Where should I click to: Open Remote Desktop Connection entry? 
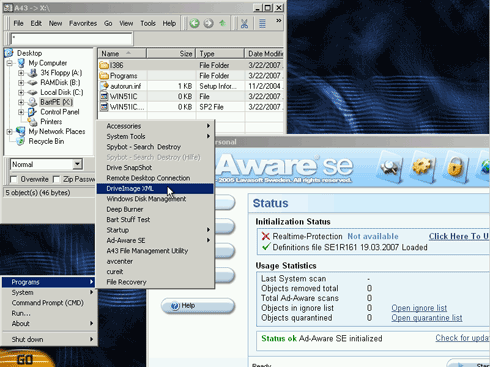tap(155, 178)
